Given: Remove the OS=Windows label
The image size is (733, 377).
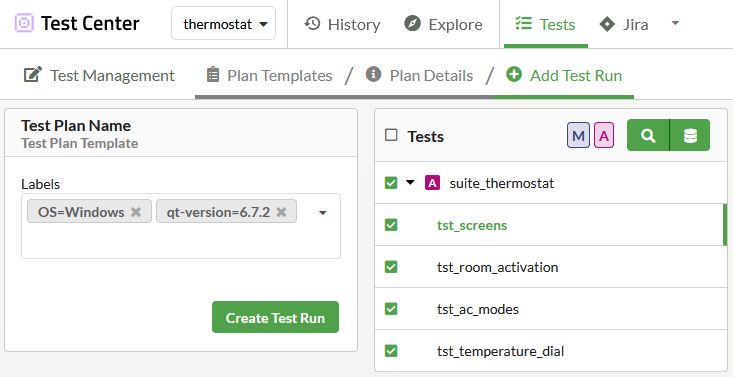Looking at the screenshot, I should (136, 212).
